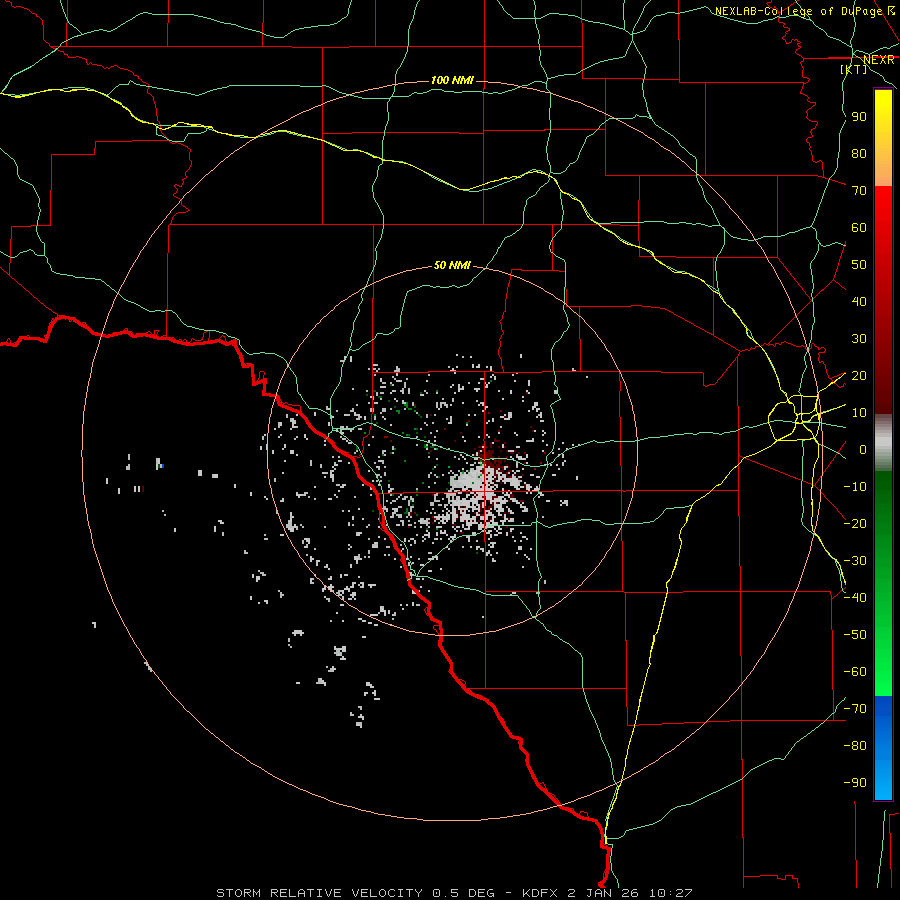The width and height of the screenshot is (900, 900).
Task: Select the 90 value on velocity scale
Action: [859, 117]
